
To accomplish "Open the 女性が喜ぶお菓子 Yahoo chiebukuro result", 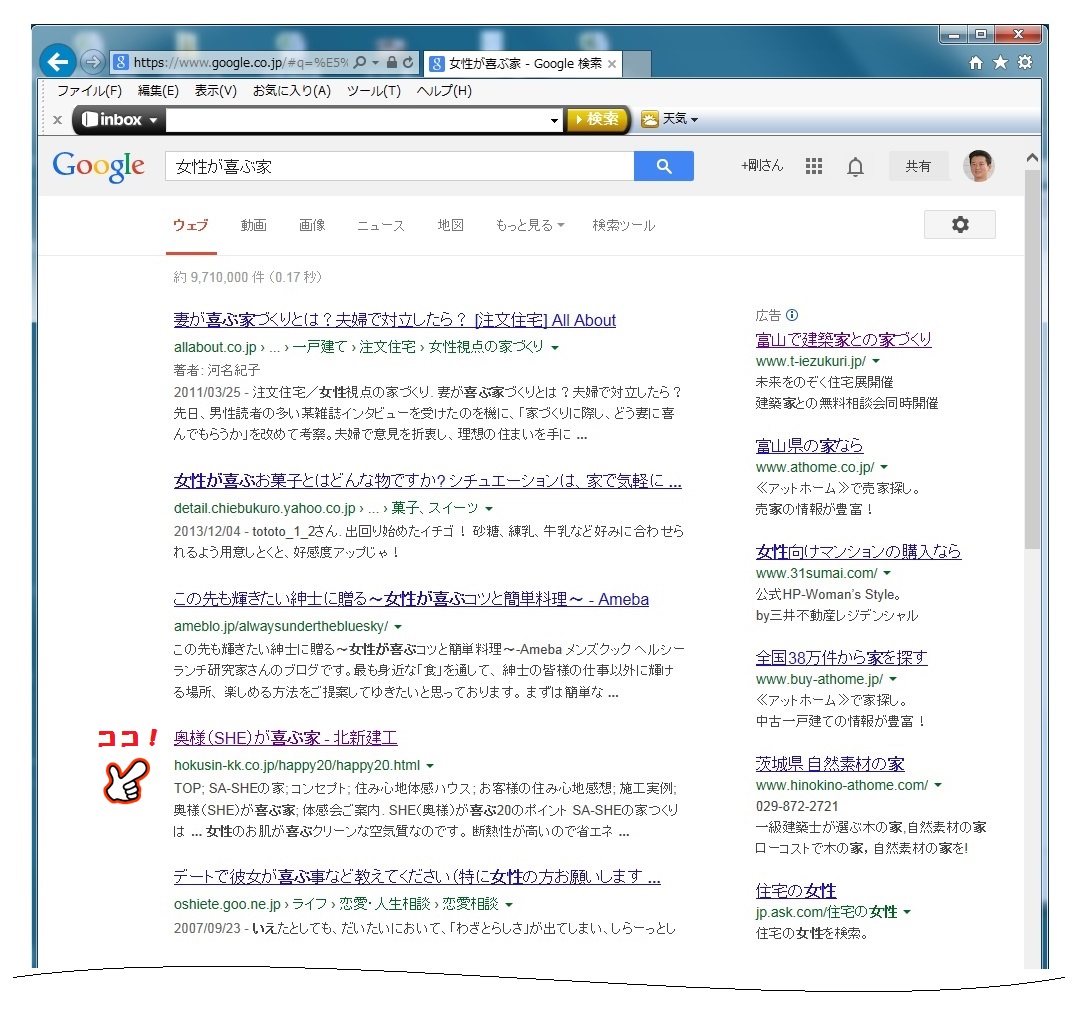I will (x=428, y=480).
